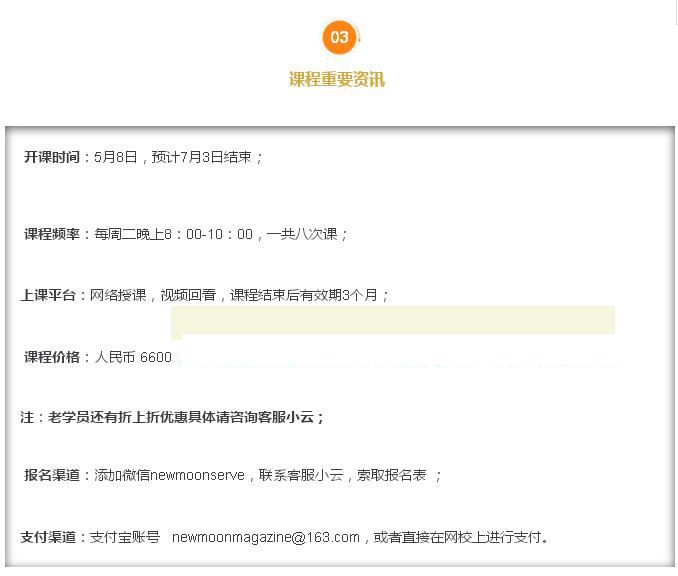The width and height of the screenshot is (678, 576).
Task: Click the beige highlighted blank bar
Action: pyautogui.click(x=393, y=321)
